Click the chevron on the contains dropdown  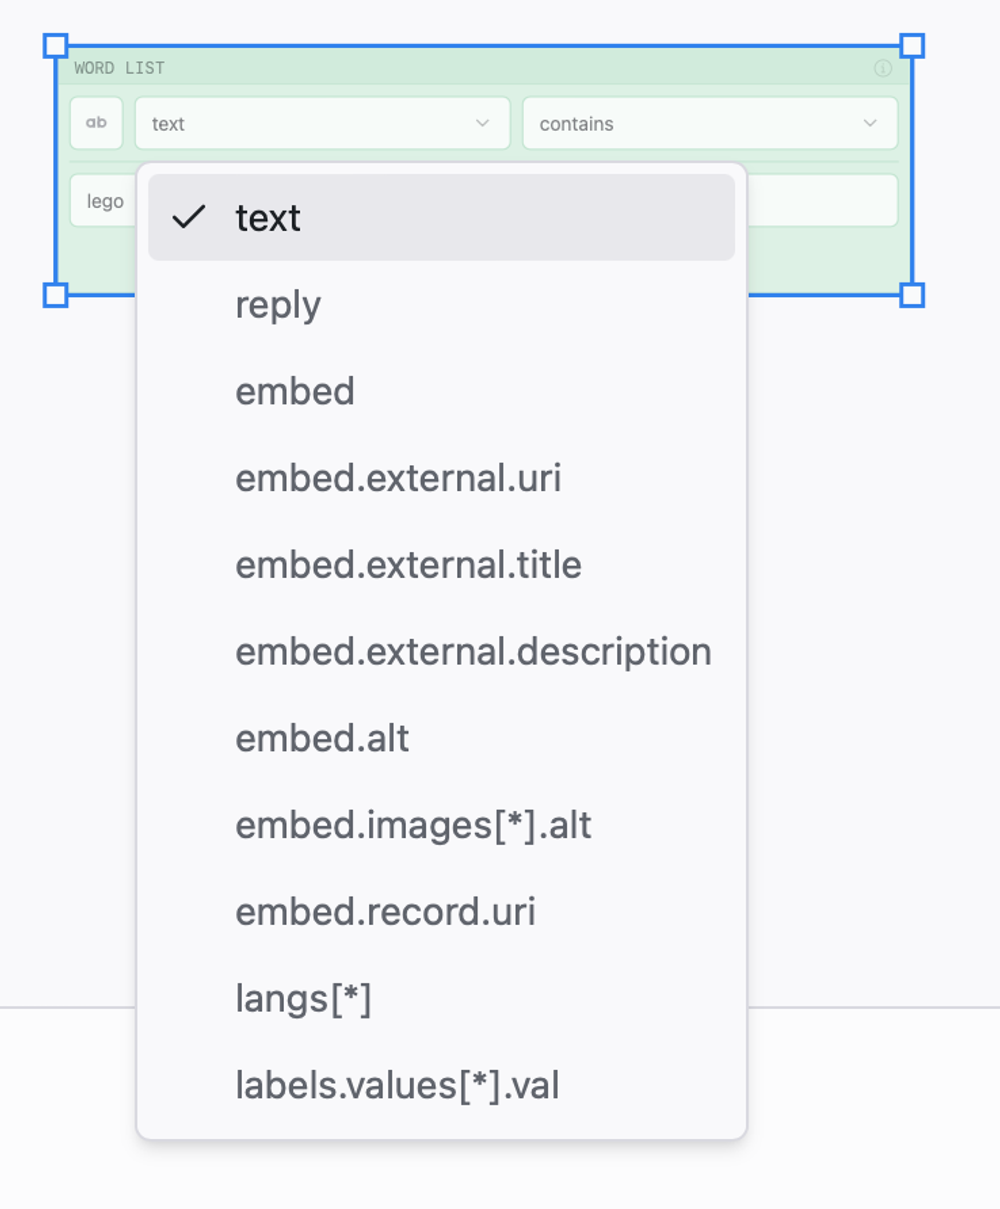pyautogui.click(x=870, y=123)
